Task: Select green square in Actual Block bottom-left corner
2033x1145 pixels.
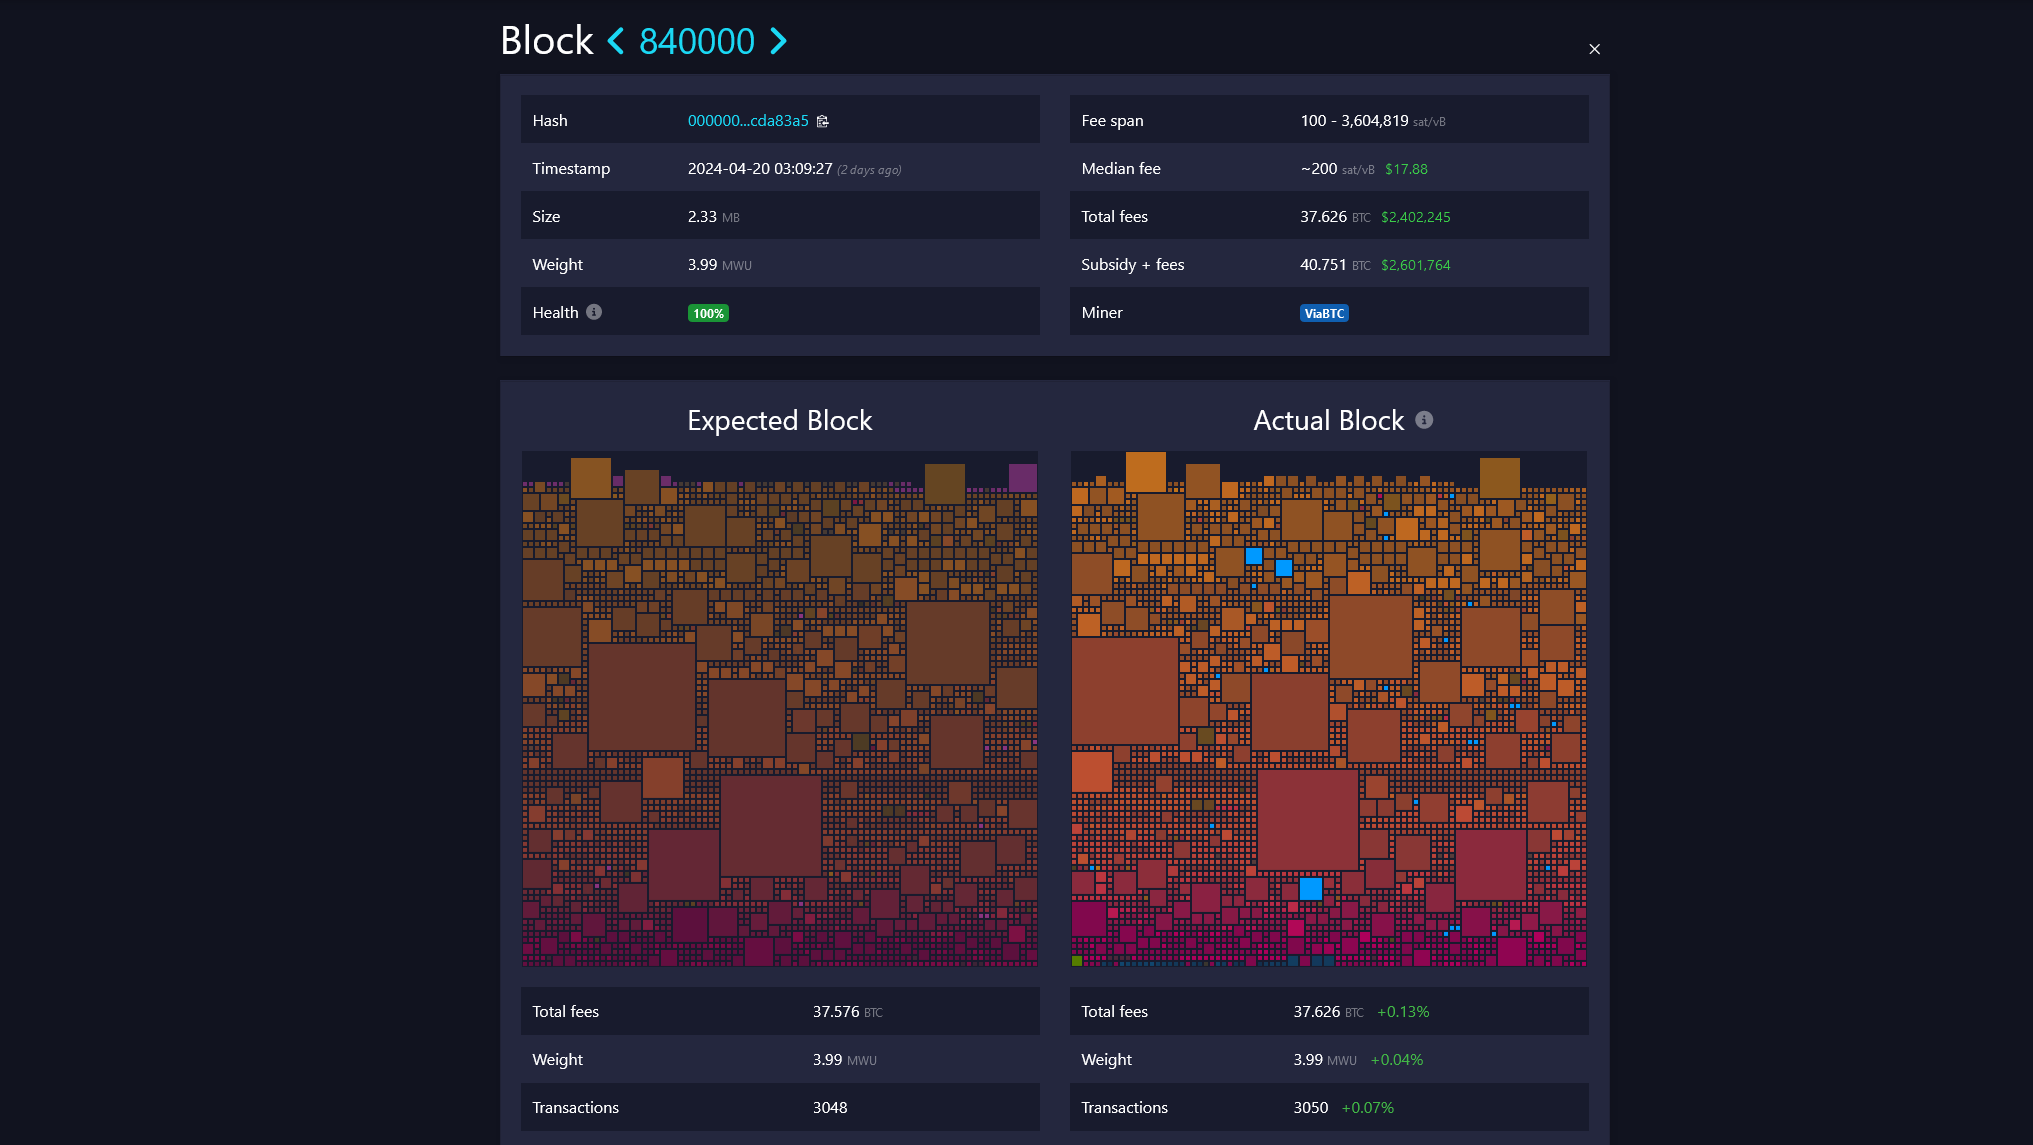Action: [1077, 961]
